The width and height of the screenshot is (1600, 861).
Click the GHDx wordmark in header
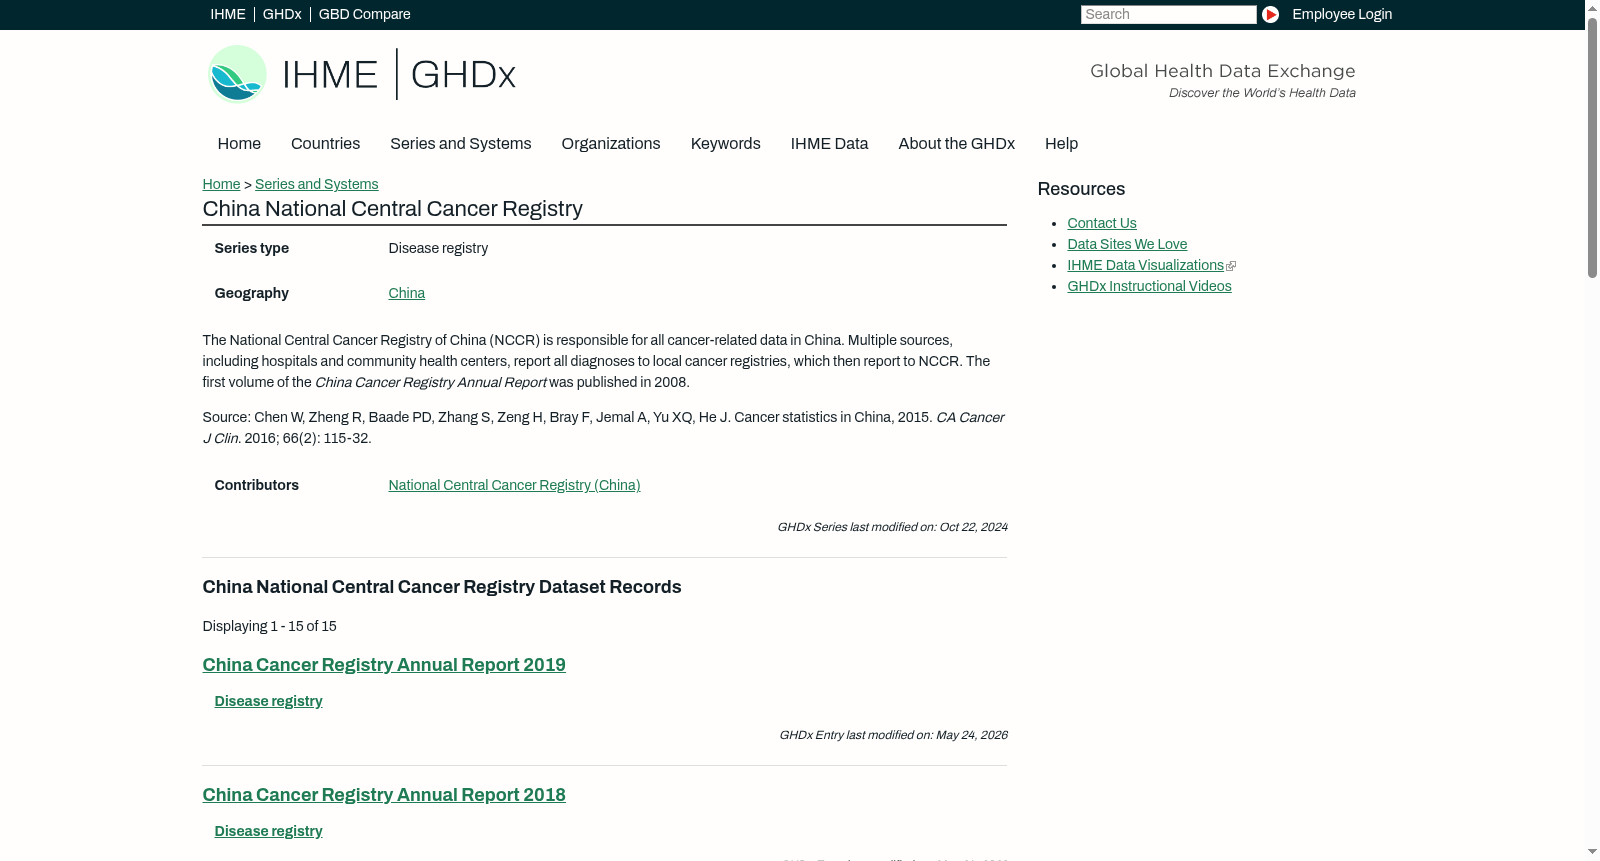click(463, 75)
